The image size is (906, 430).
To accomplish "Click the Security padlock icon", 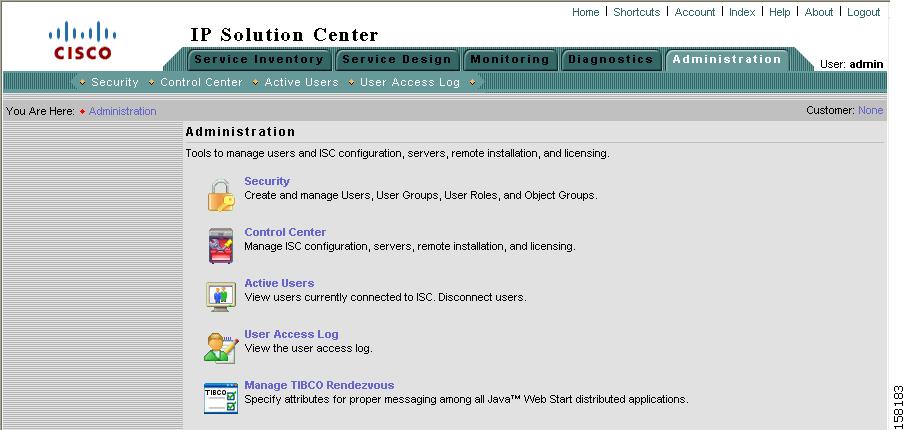I will (221, 195).
